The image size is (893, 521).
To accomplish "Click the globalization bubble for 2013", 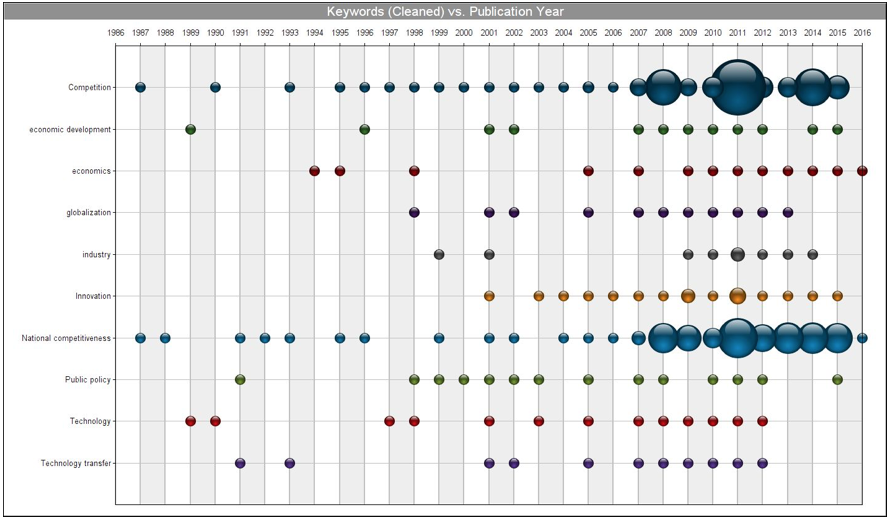I will [x=788, y=212].
